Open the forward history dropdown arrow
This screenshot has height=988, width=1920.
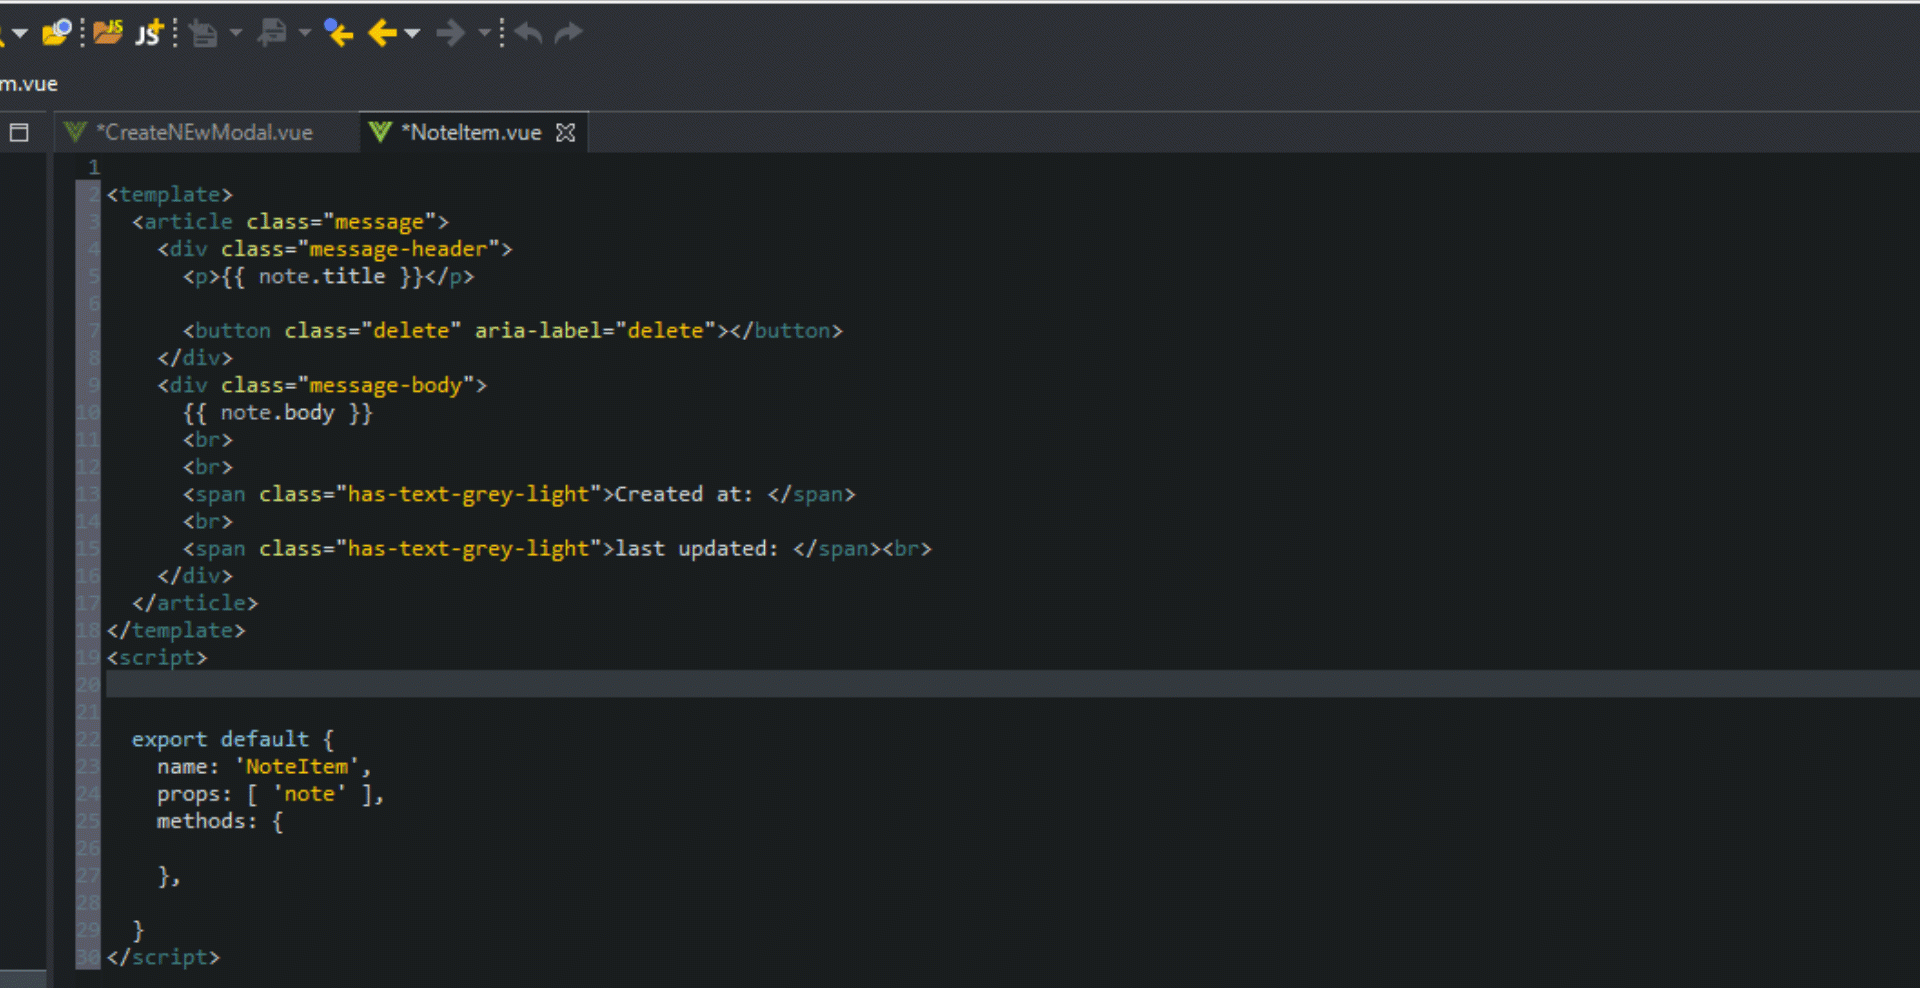[484, 34]
